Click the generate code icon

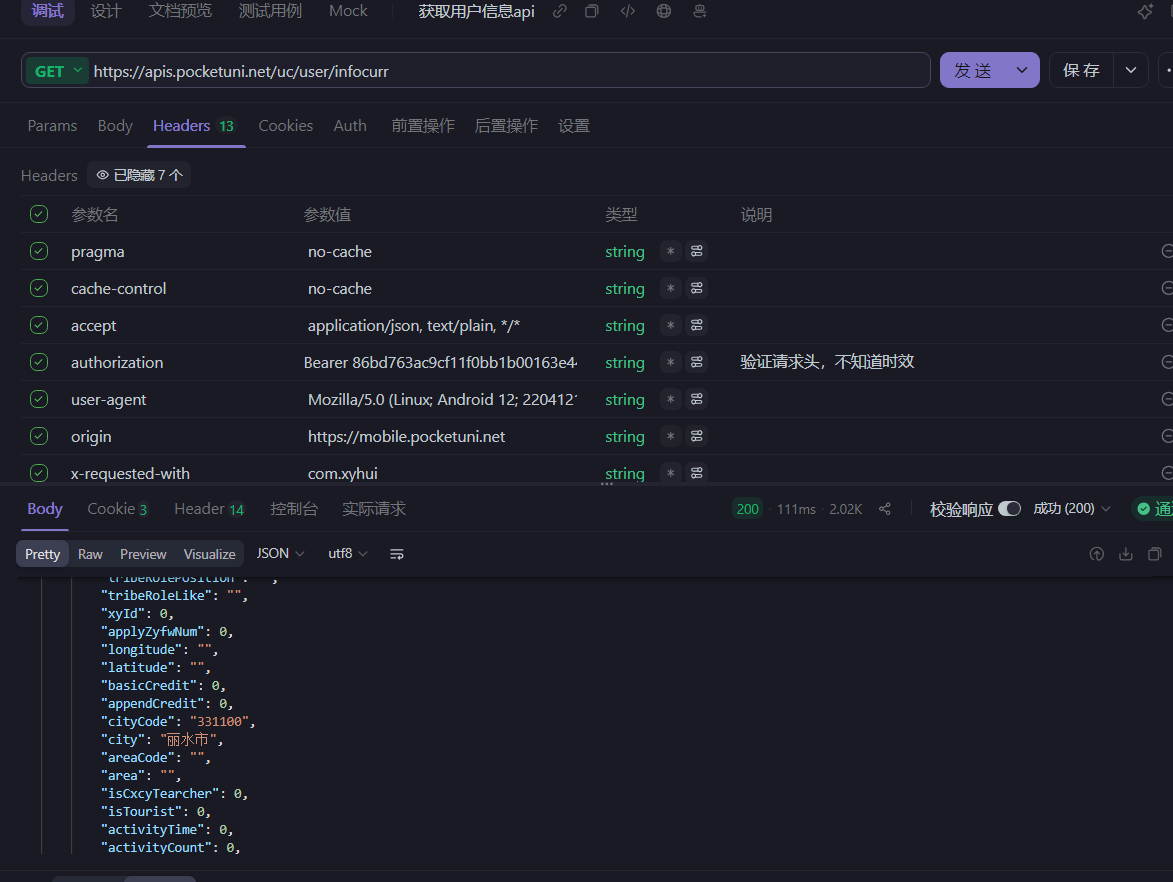pos(627,11)
